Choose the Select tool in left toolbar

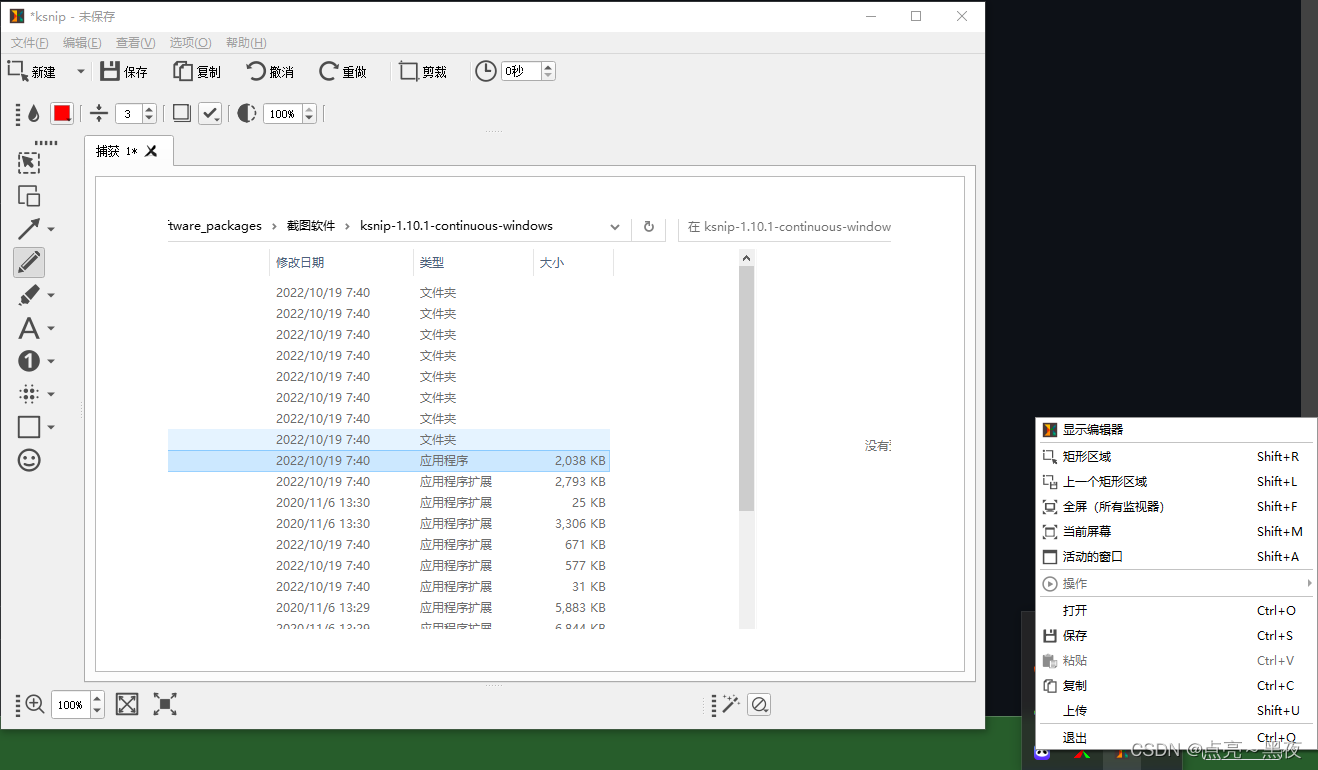(29, 163)
